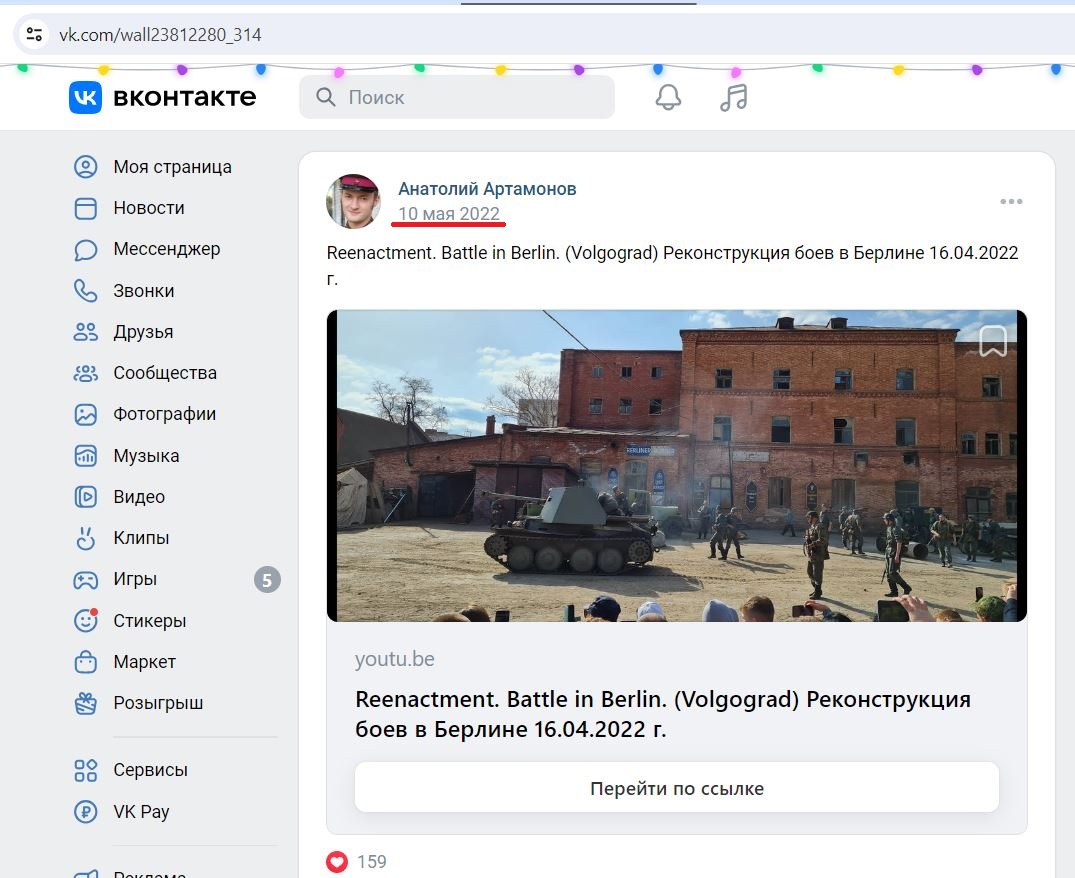Open author name Анатолий Артамонов
Viewport: 1075px width, 878px height.
tap(487, 188)
